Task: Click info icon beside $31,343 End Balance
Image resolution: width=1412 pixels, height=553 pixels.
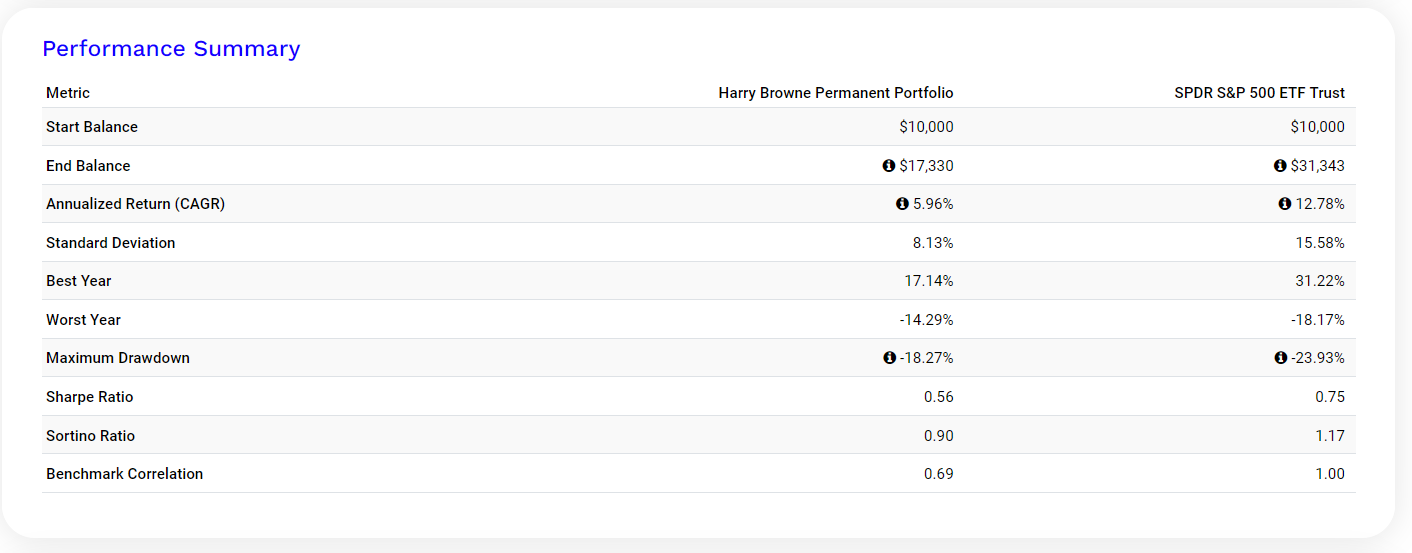Action: point(1280,166)
